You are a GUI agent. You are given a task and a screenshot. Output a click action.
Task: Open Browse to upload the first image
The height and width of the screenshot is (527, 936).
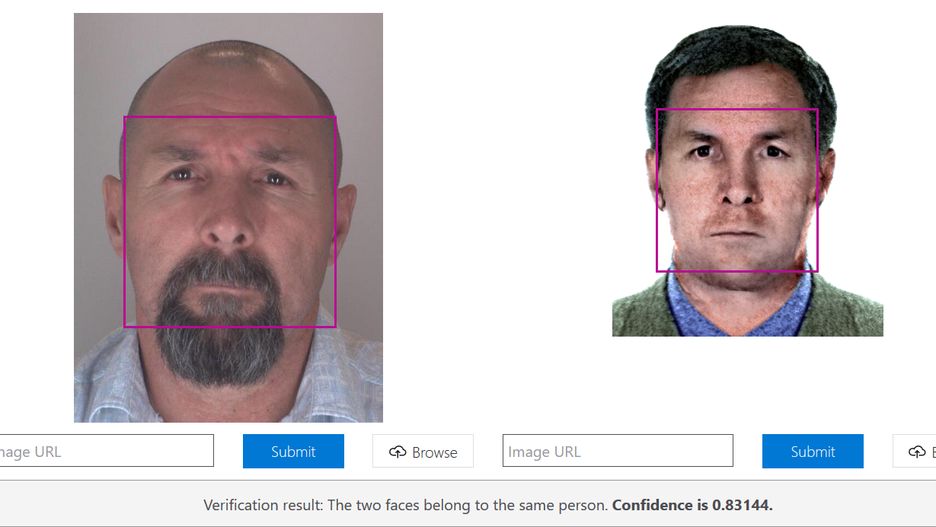click(423, 451)
